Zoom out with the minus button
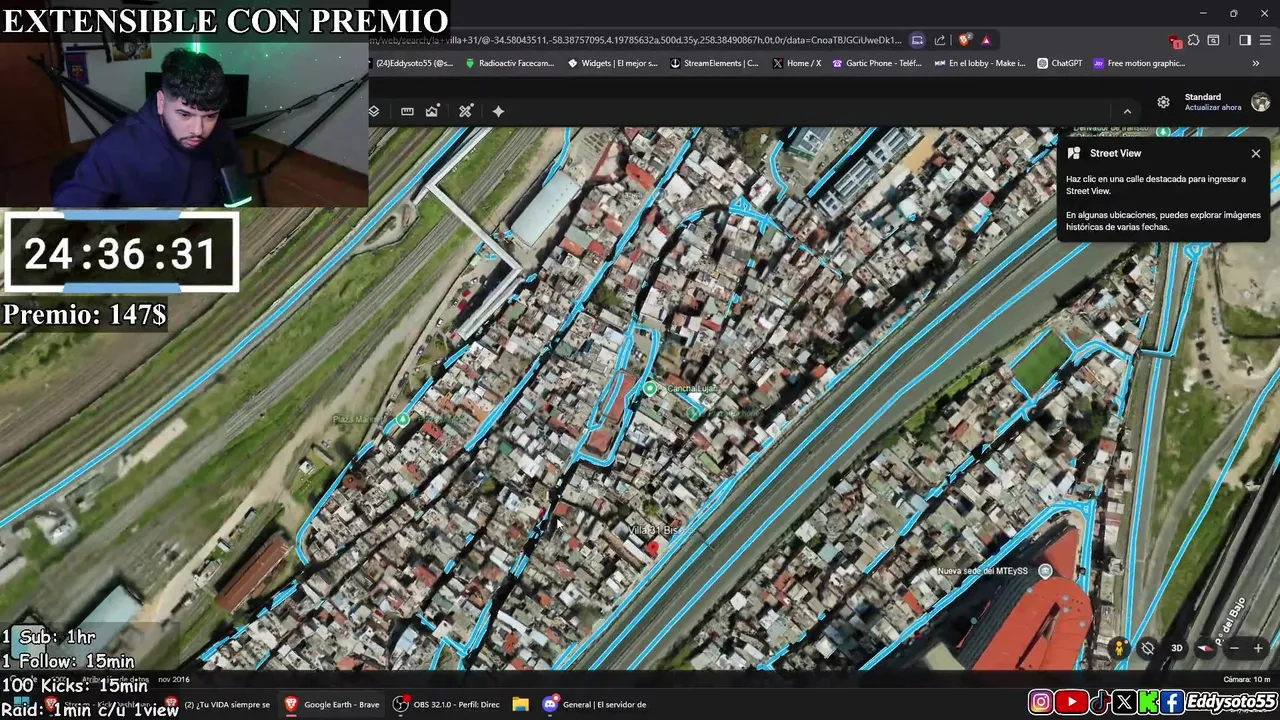Image resolution: width=1280 pixels, height=720 pixels. (x=1234, y=648)
